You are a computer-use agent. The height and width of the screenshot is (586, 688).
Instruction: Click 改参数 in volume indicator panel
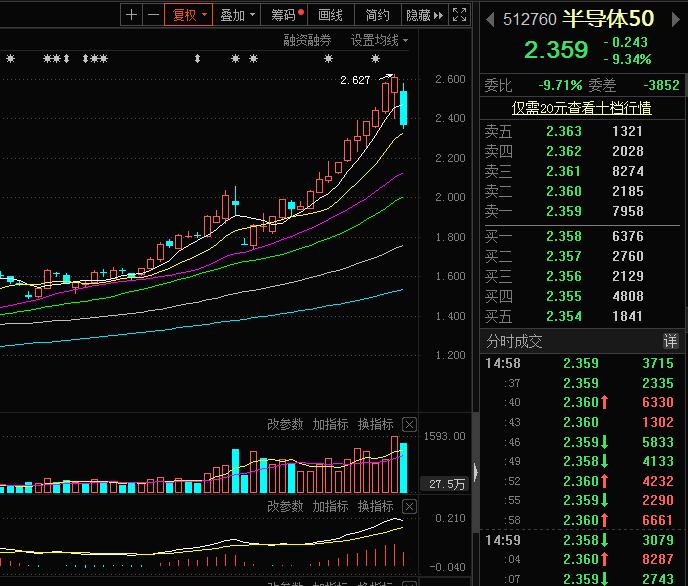[x=285, y=425]
